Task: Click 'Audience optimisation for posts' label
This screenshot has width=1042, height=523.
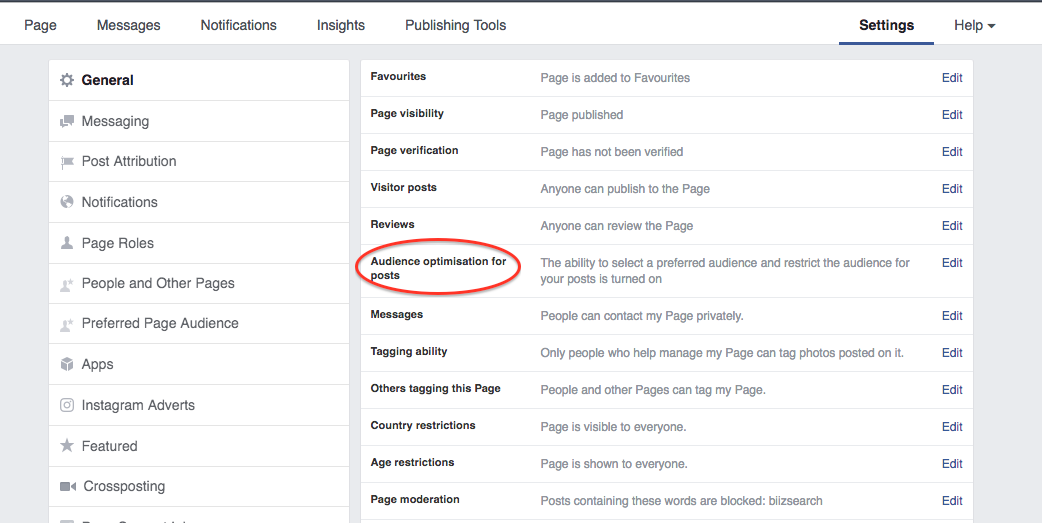Action: tap(438, 268)
